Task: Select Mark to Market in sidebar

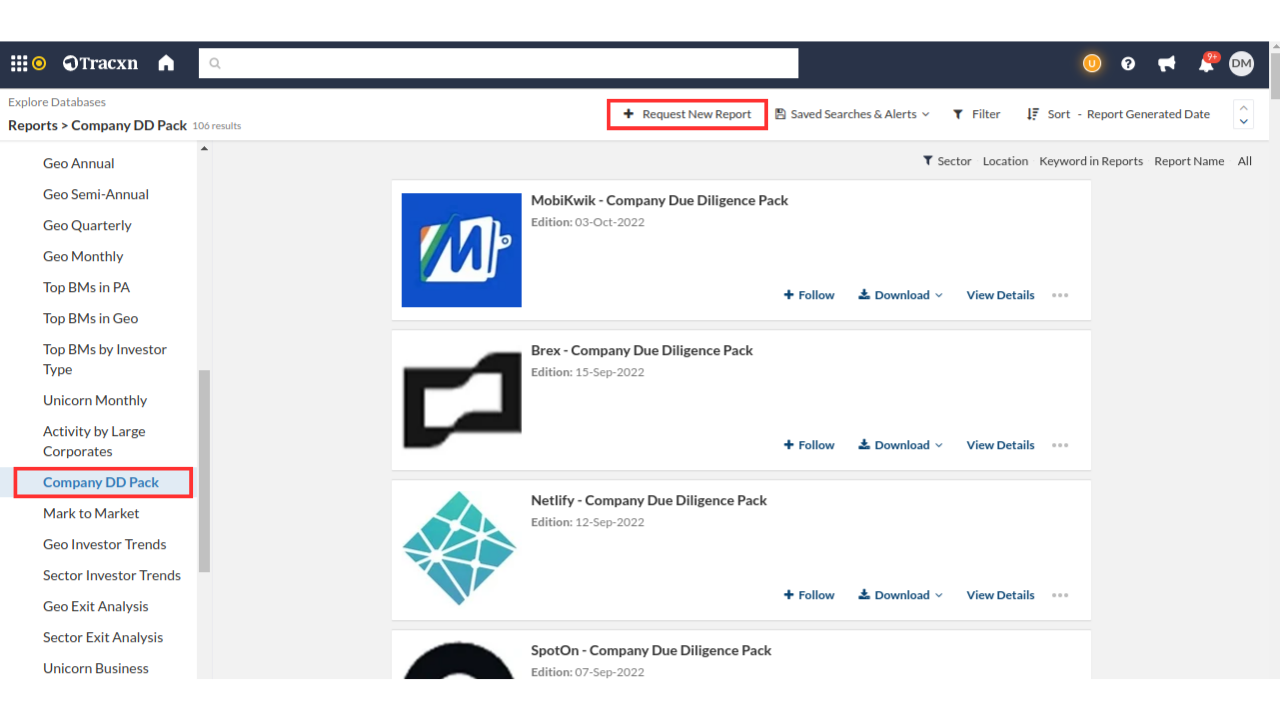Action: (x=91, y=513)
